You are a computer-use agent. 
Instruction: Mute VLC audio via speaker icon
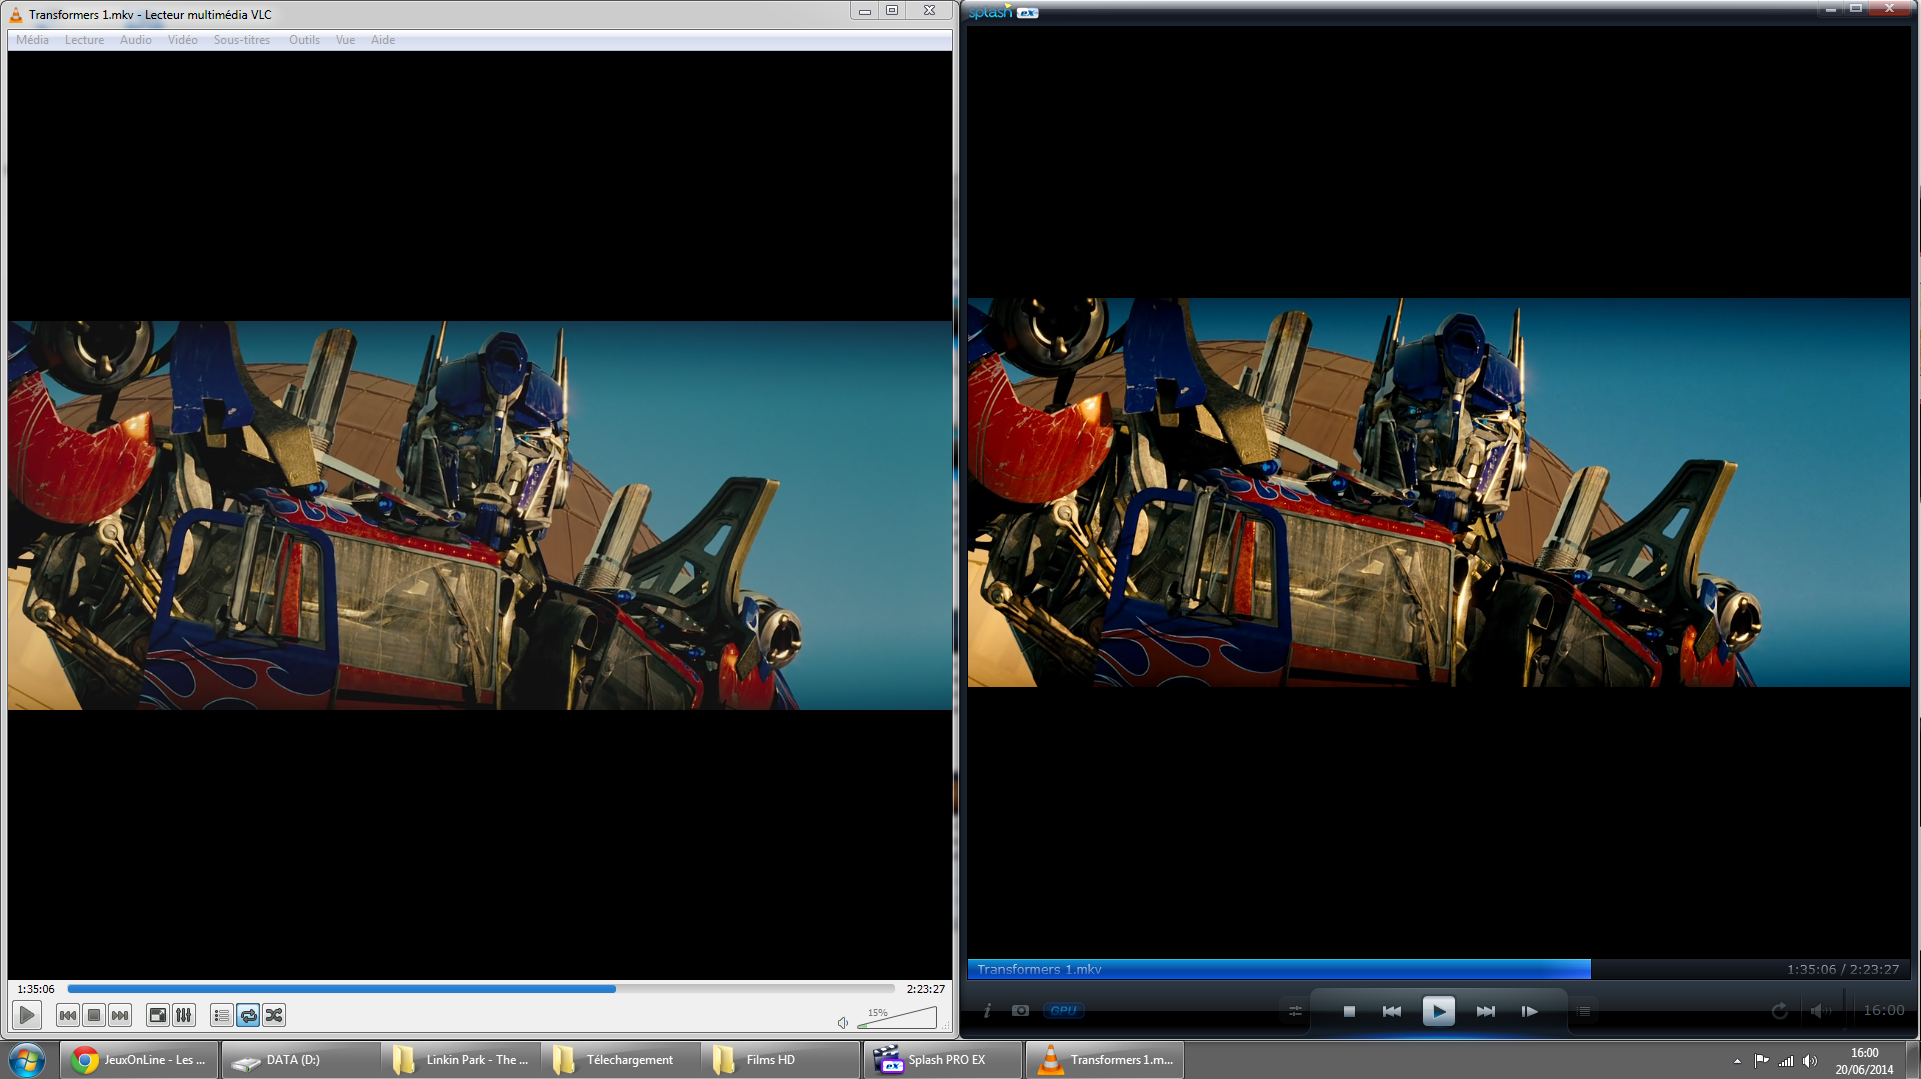[843, 1022]
